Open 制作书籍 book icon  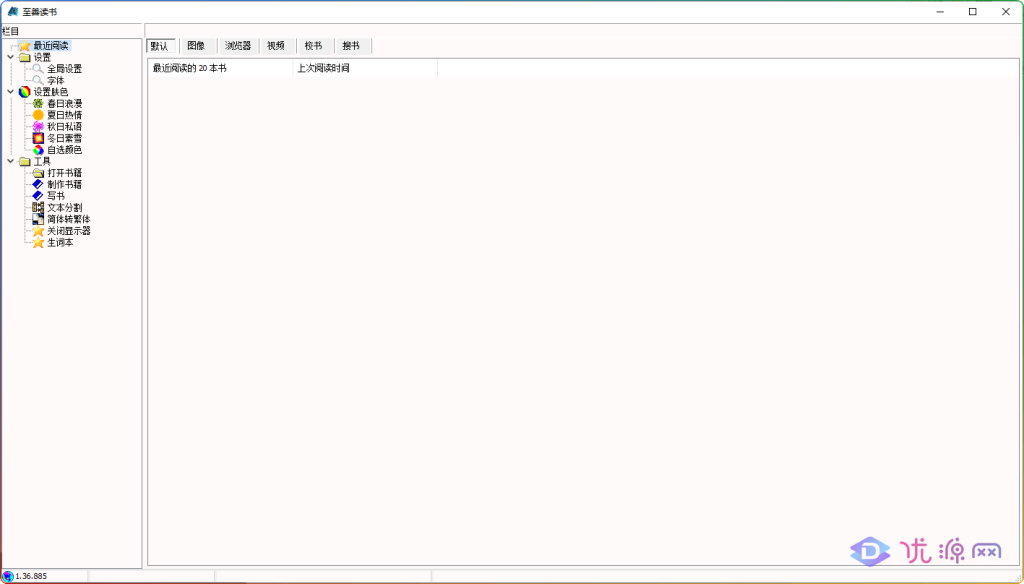38,184
